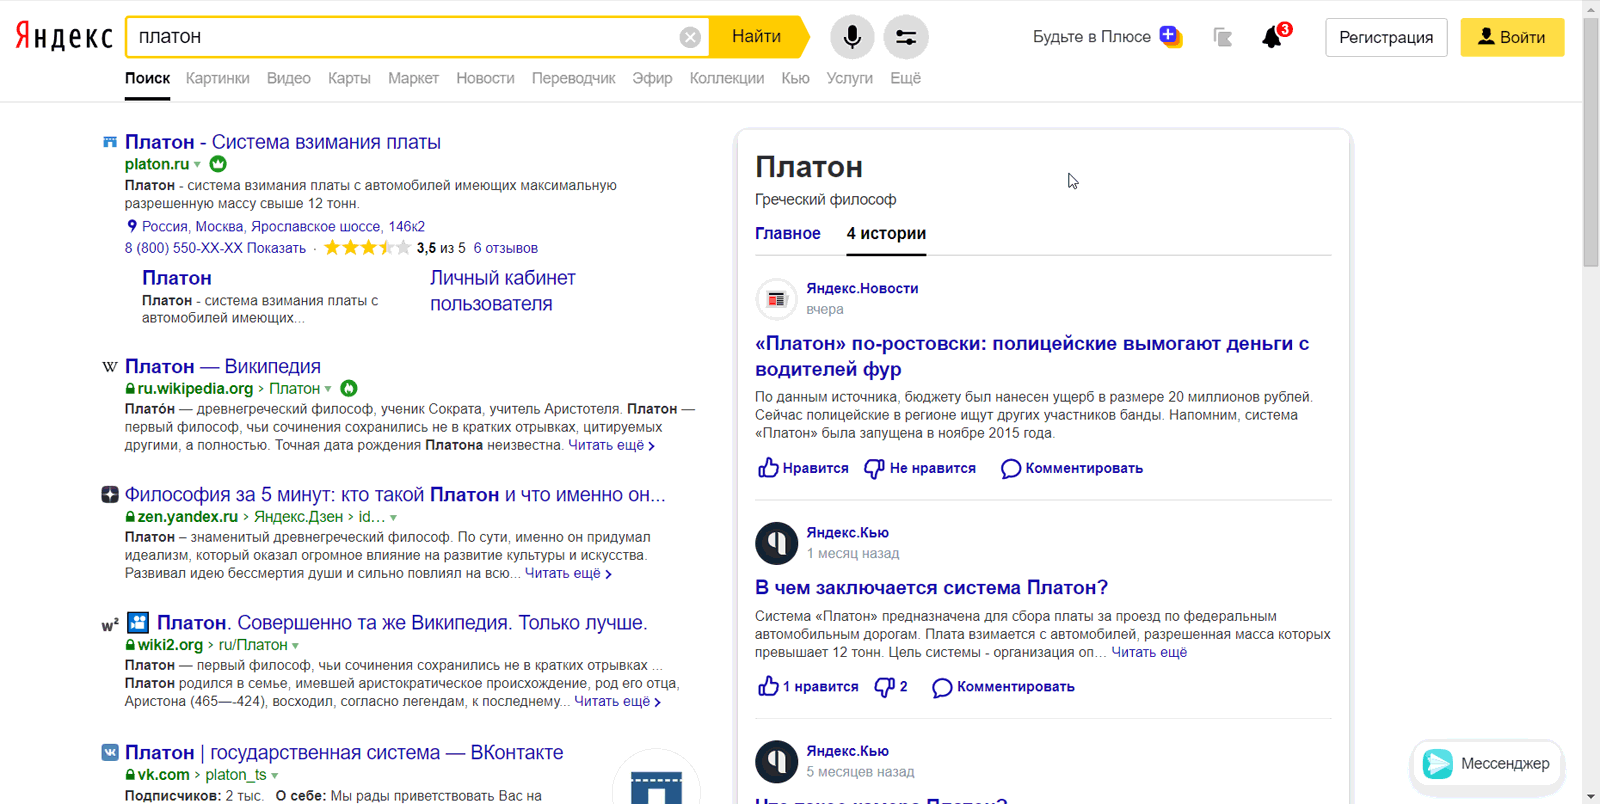
Task: Open the collections icon in the header
Action: [x=1222, y=37]
